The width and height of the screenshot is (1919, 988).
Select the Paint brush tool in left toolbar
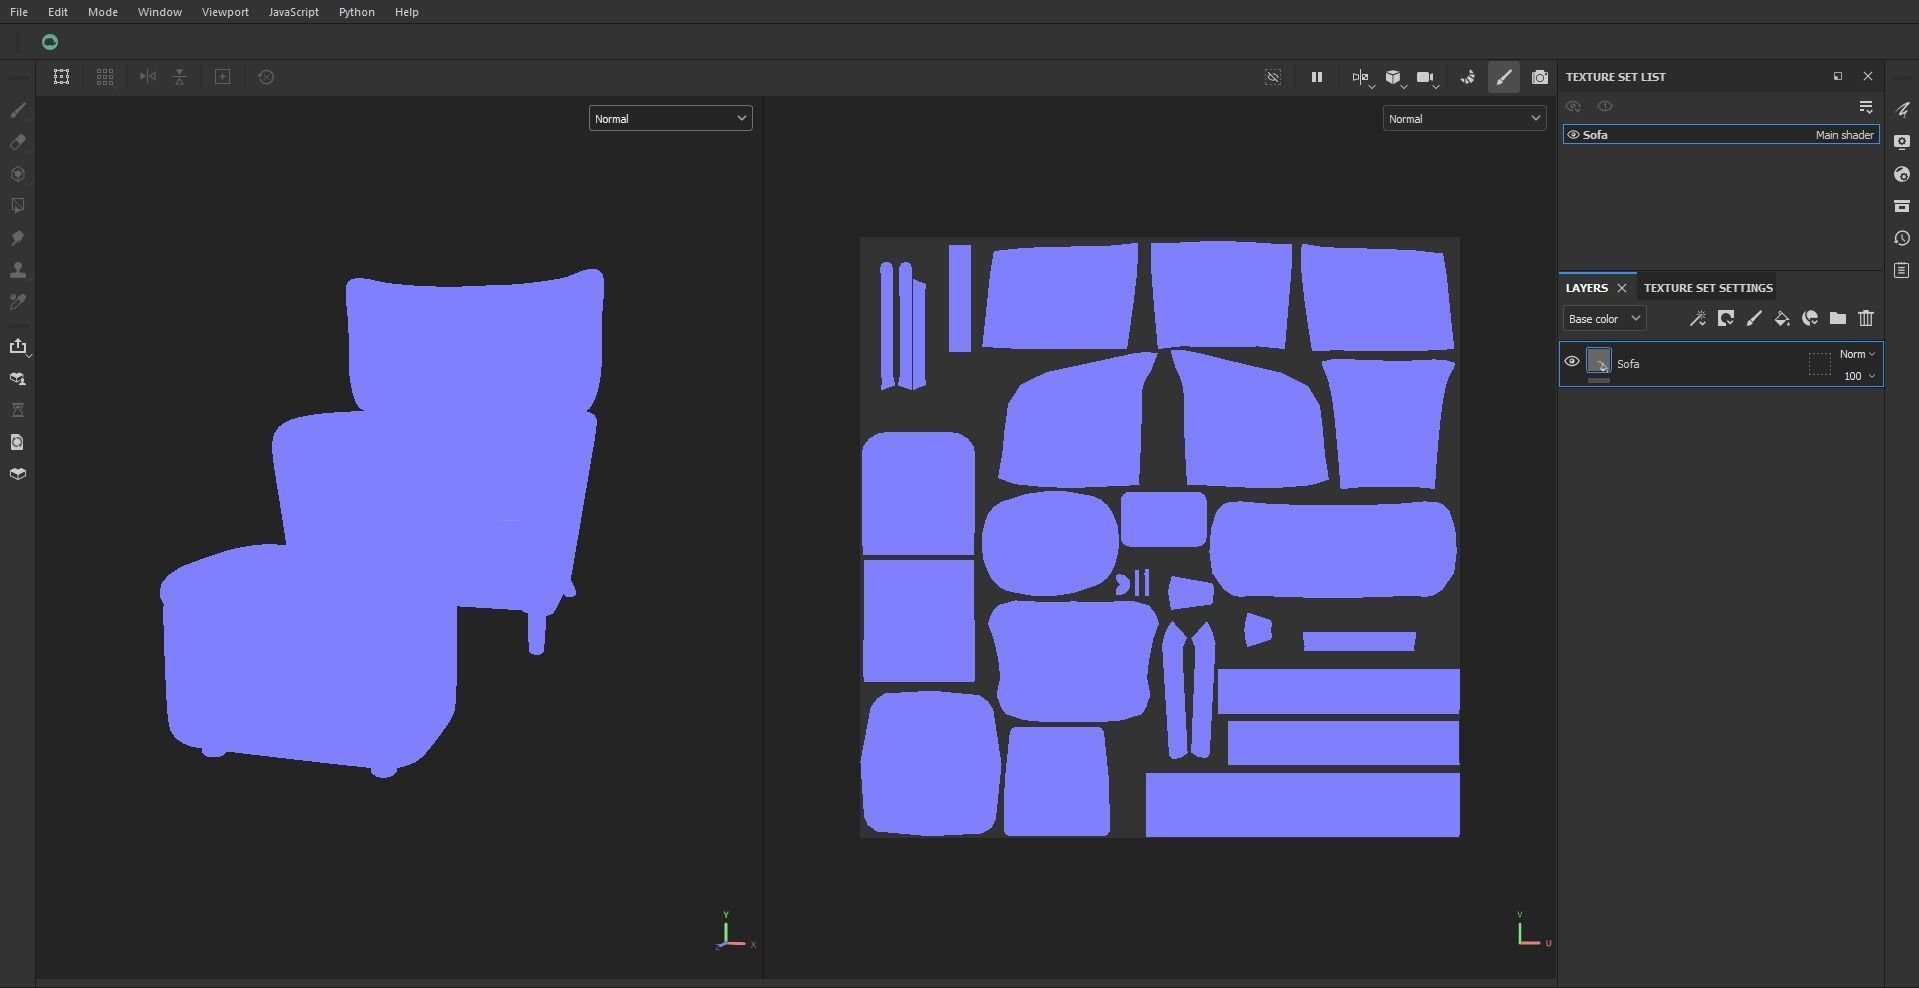(18, 109)
